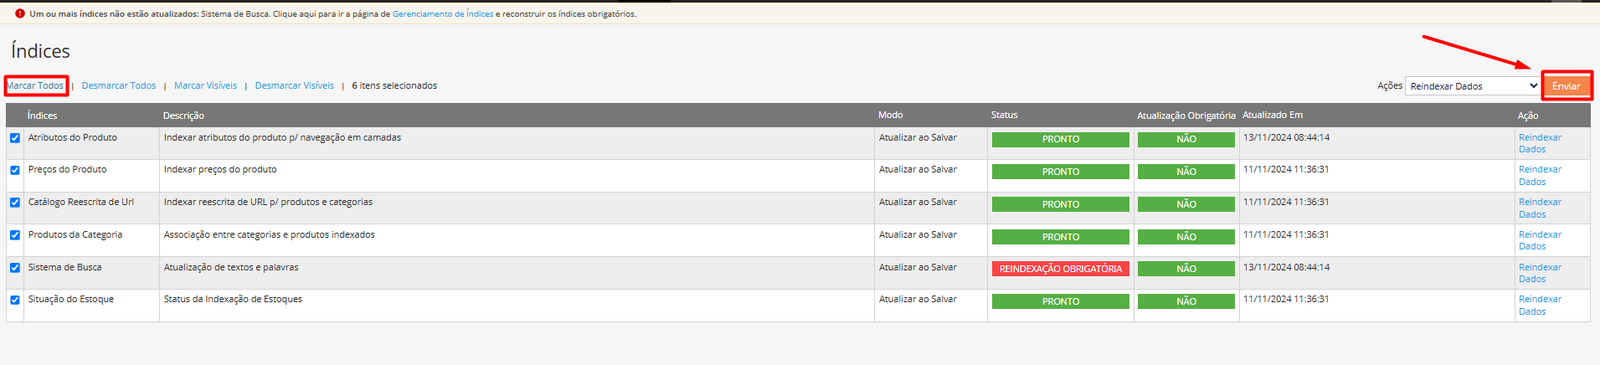This screenshot has width=1600, height=365.
Task: Click the Atualizado Em column header
Action: [1273, 115]
